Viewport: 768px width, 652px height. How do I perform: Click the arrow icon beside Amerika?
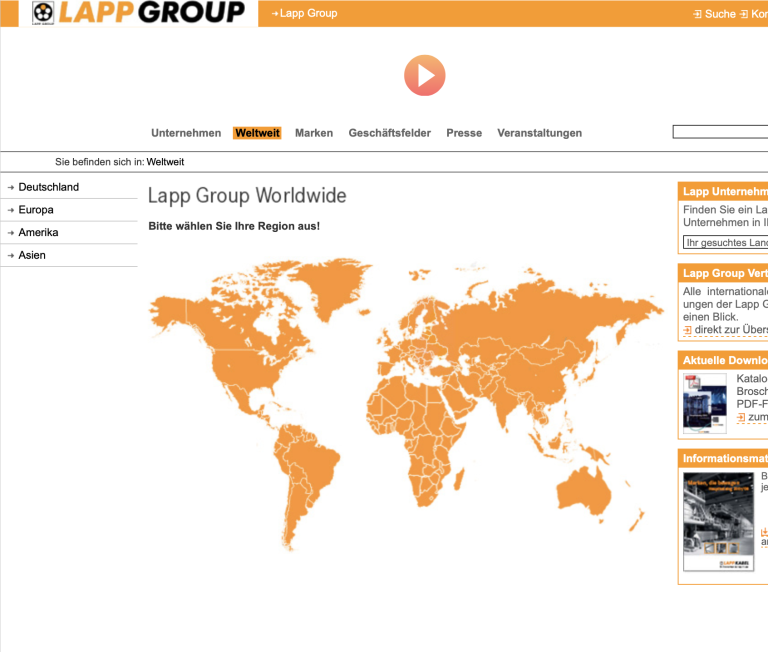coord(11,233)
